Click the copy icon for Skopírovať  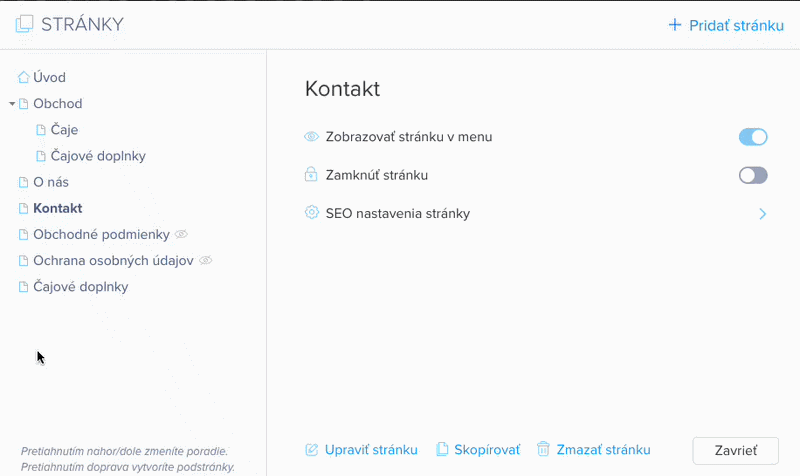click(442, 450)
